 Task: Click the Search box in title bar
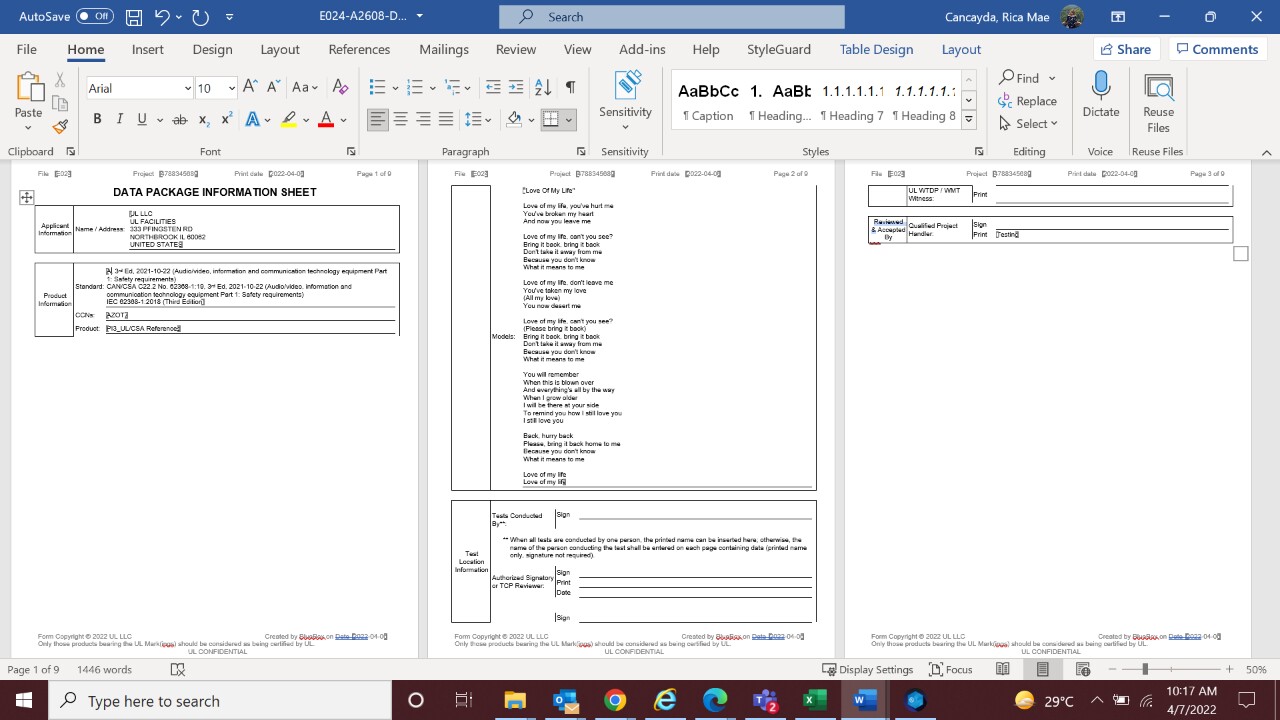(x=672, y=17)
